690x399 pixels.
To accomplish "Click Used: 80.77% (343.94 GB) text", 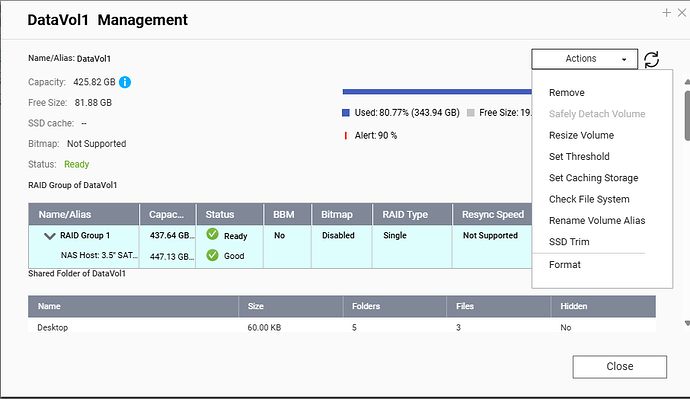I will click(x=407, y=113).
